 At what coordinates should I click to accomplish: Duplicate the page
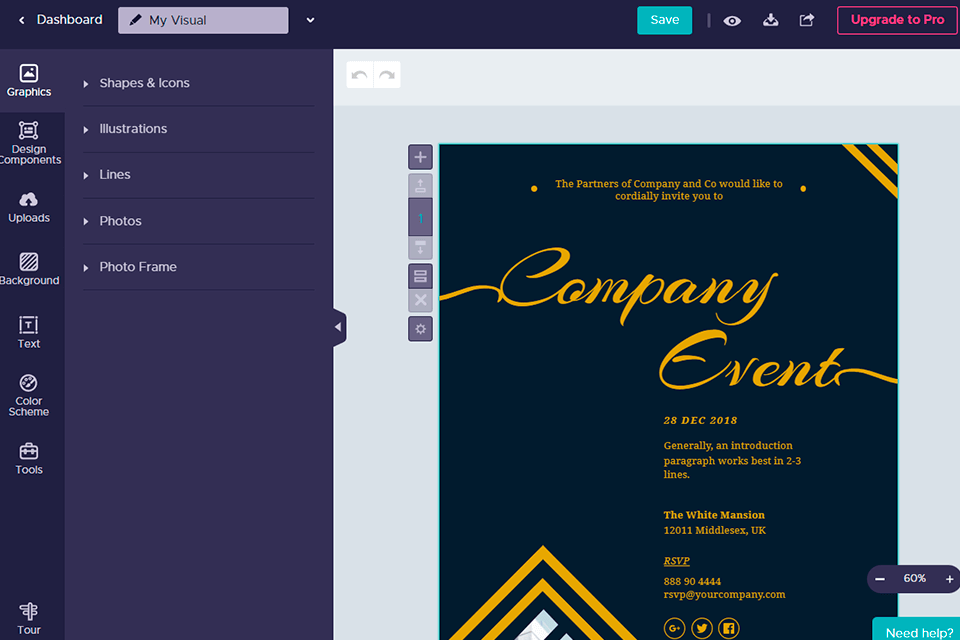click(x=420, y=276)
